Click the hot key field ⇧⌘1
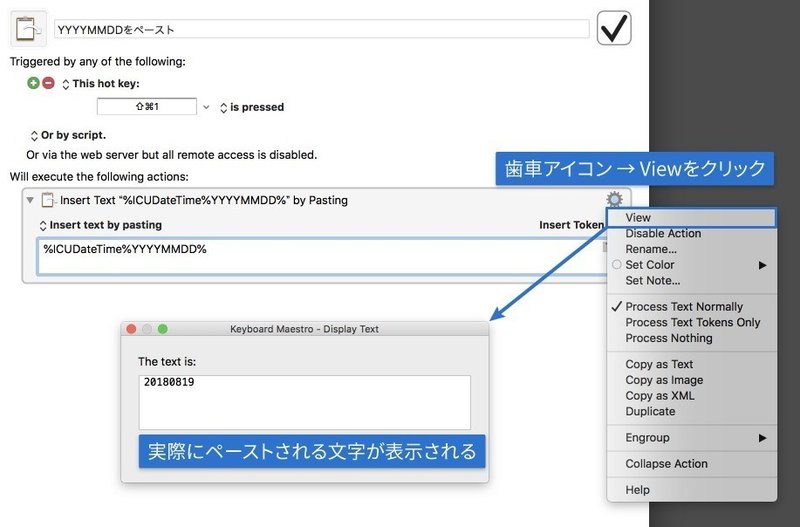Viewport: 800px width, 527px height. tap(147, 107)
